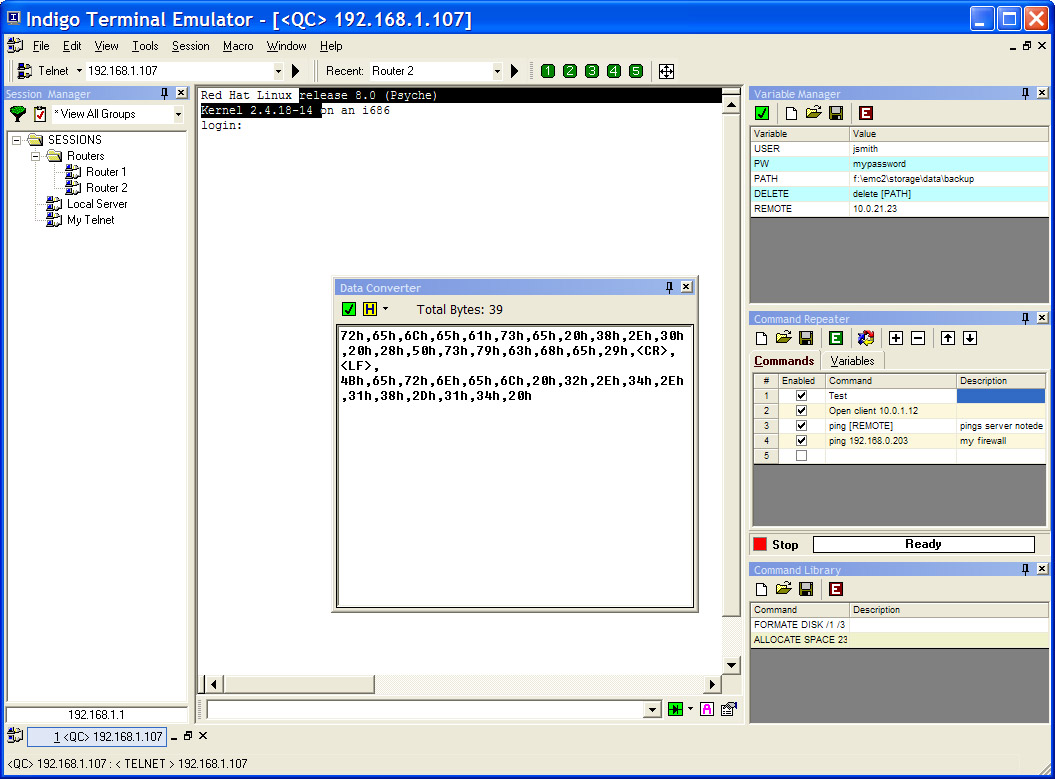Toggle green checkmark in Data Converter toolbar

tap(349, 309)
